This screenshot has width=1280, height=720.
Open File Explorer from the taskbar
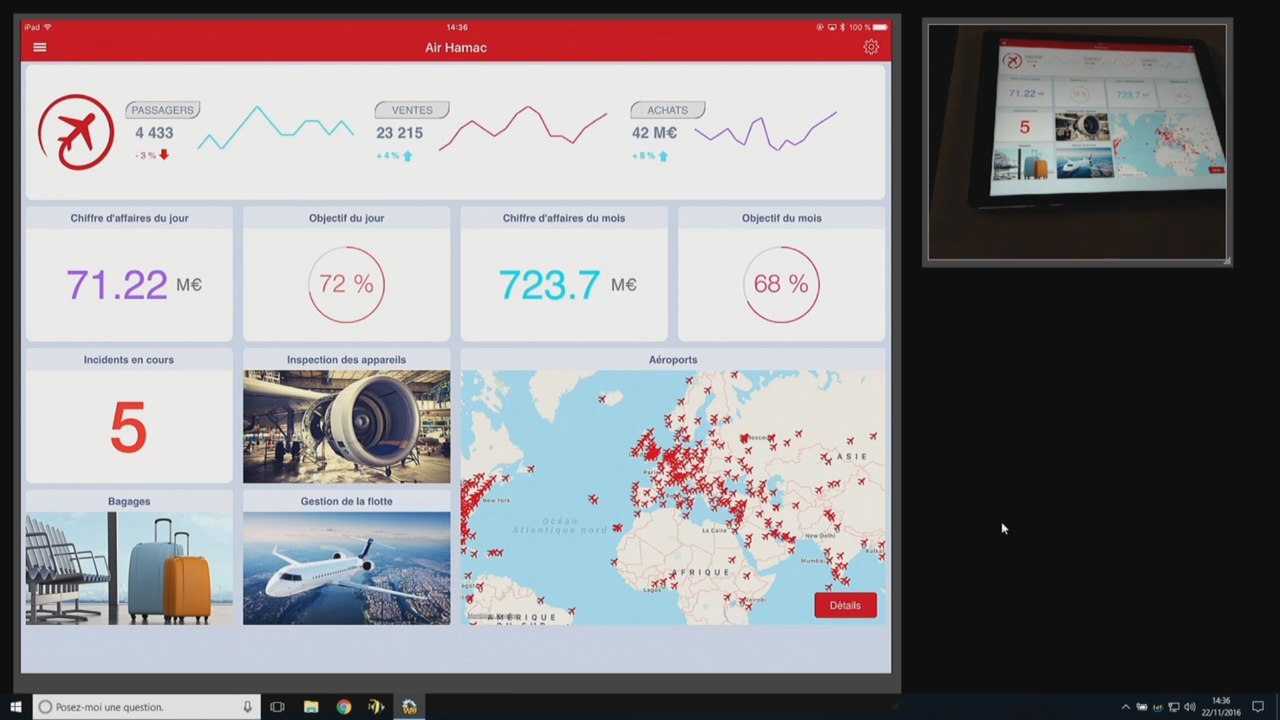[311, 707]
